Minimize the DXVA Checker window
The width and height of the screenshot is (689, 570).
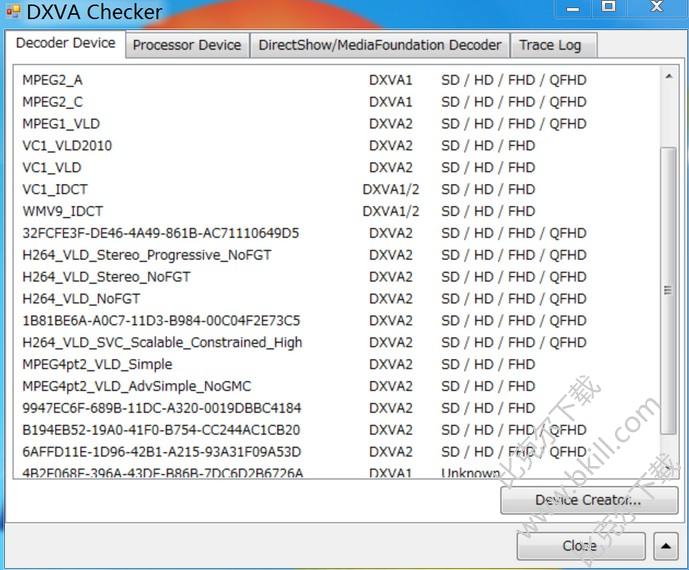573,8
